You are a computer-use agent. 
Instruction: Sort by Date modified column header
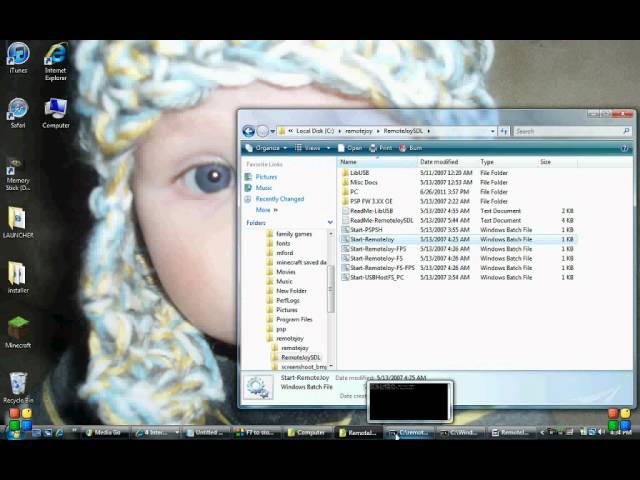[x=447, y=162]
